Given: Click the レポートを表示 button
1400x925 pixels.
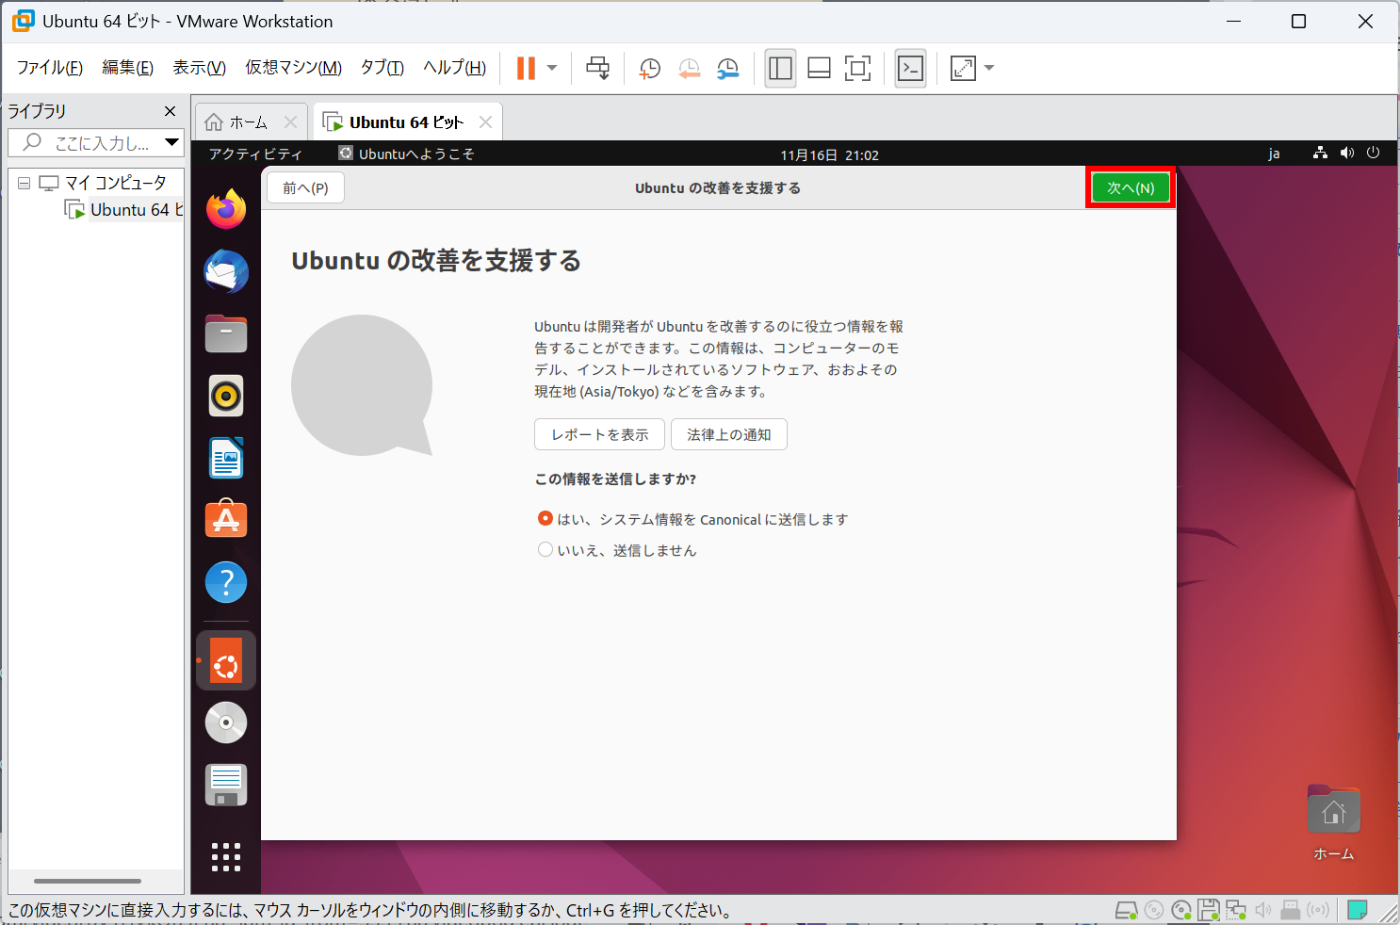Looking at the screenshot, I should tap(600, 435).
